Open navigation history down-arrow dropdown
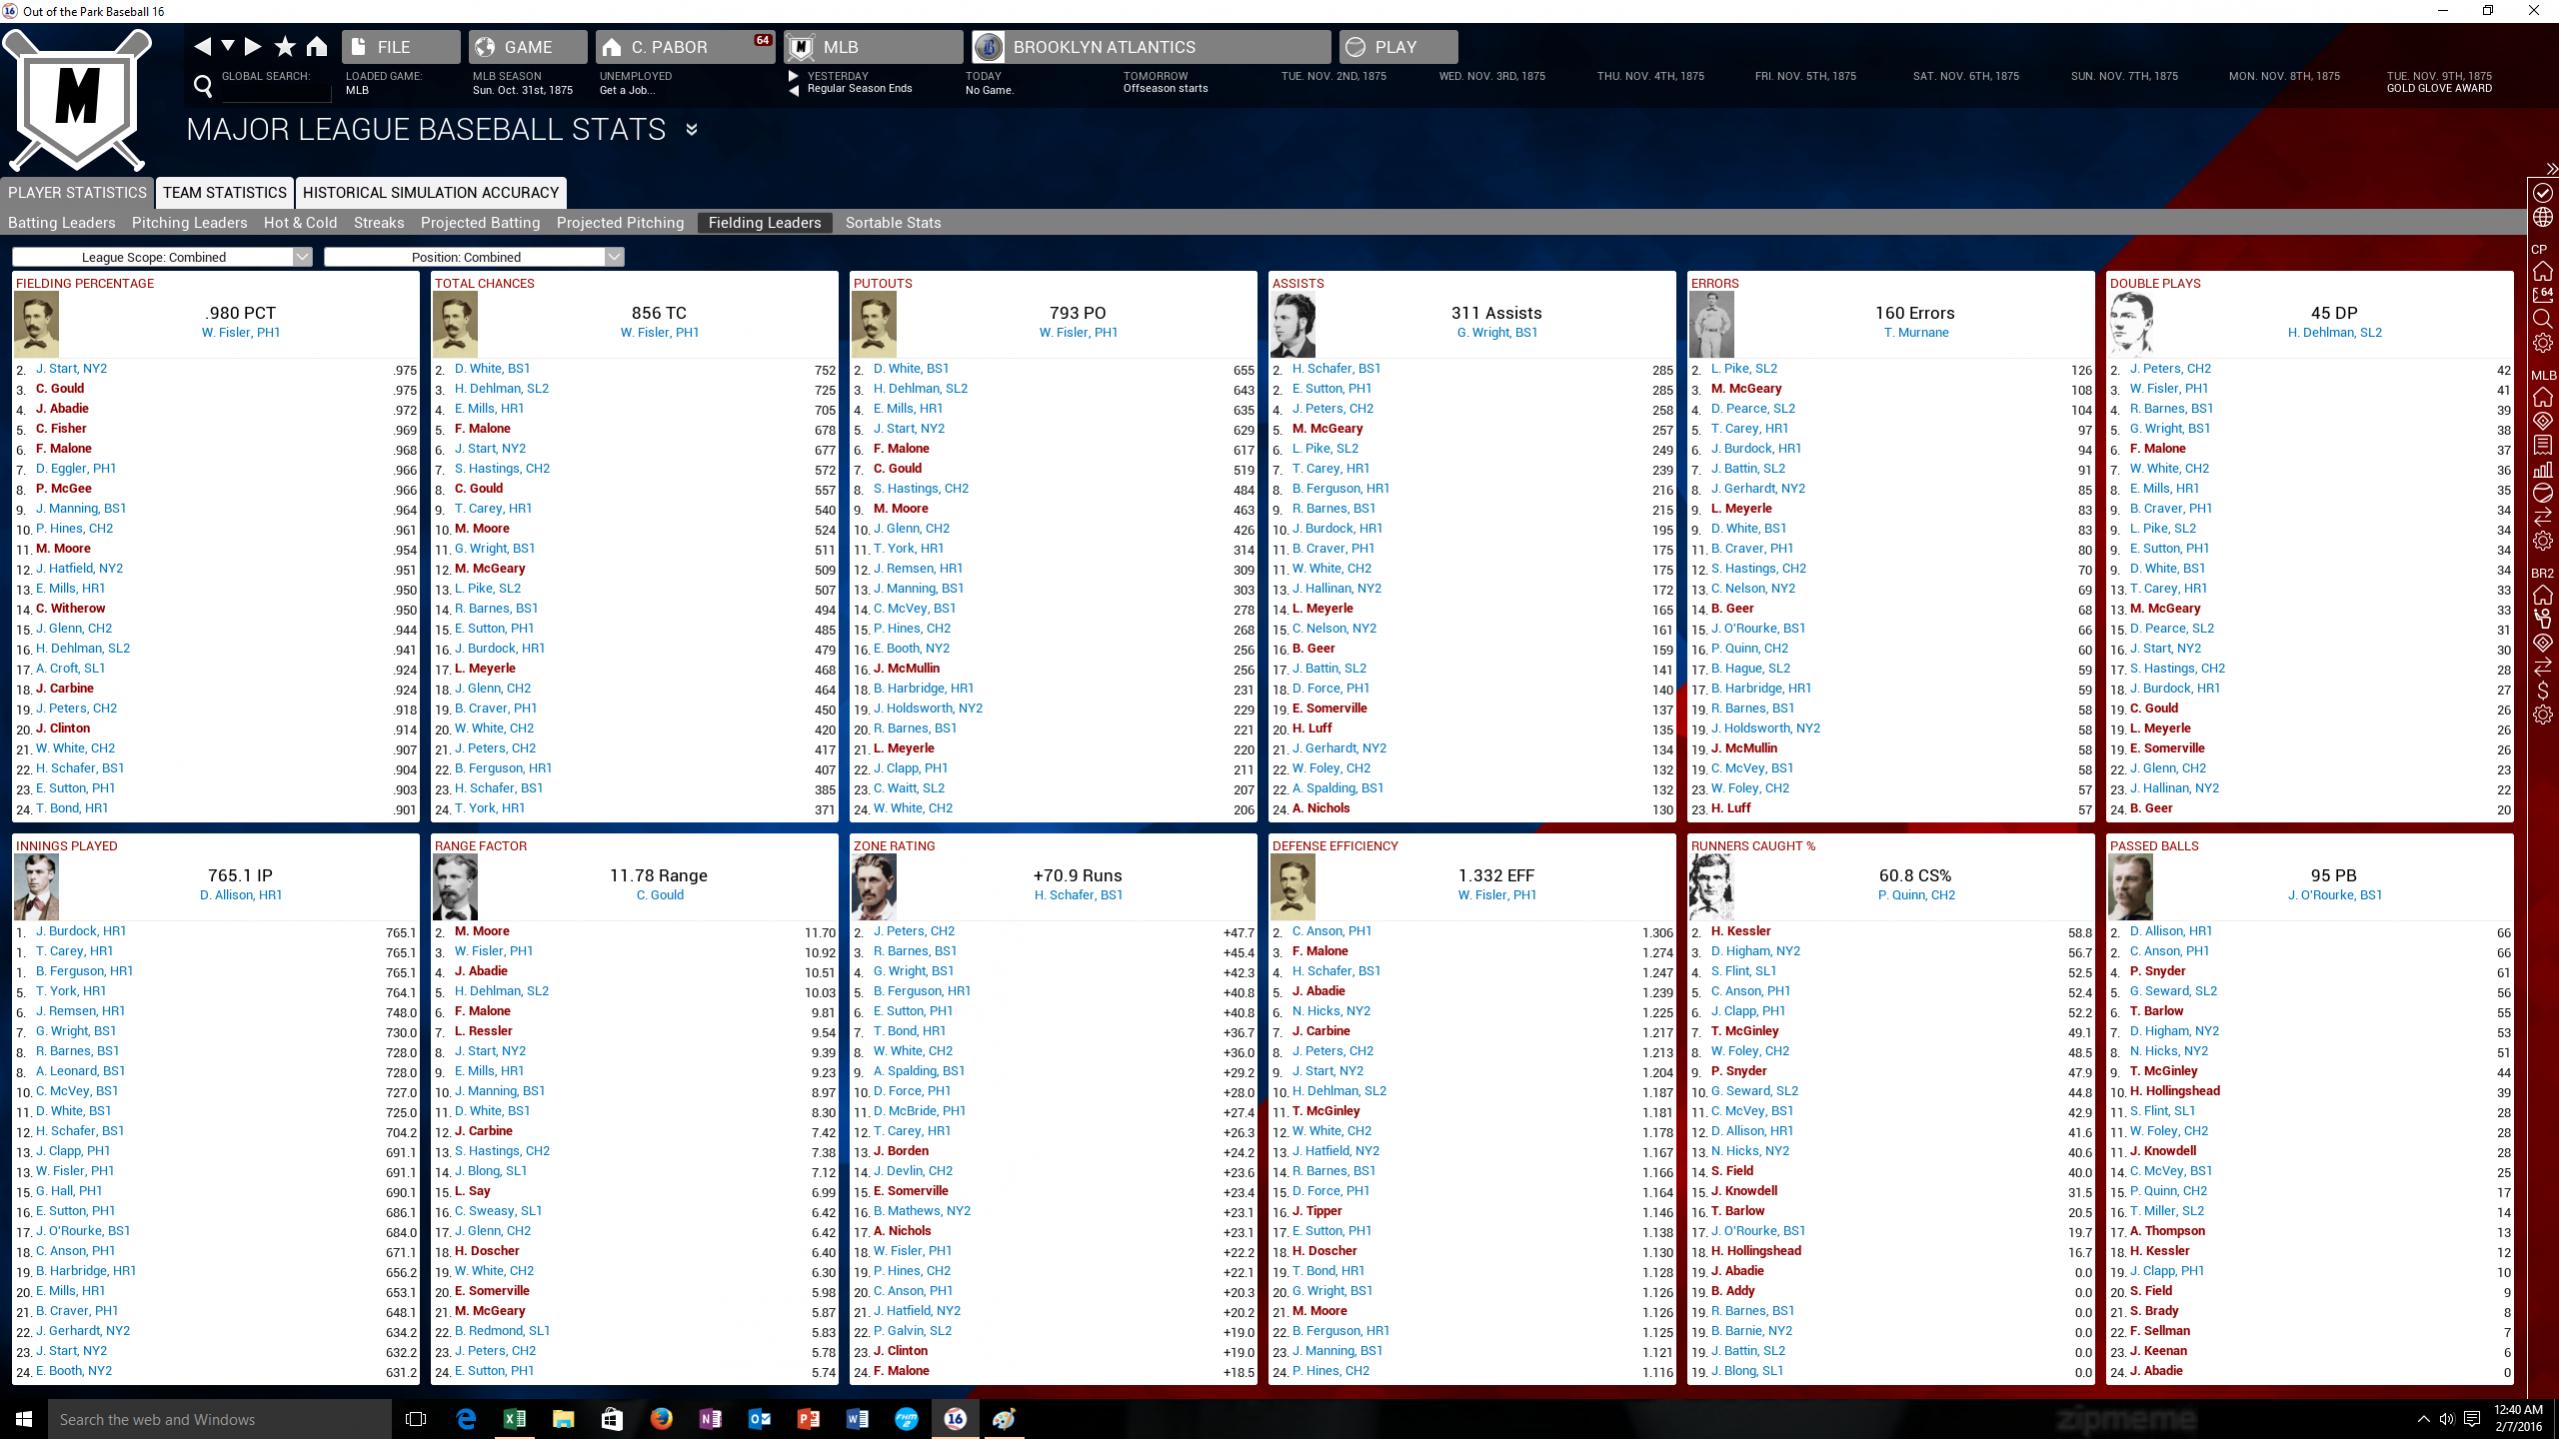The width and height of the screenshot is (2559, 1439). [x=228, y=46]
